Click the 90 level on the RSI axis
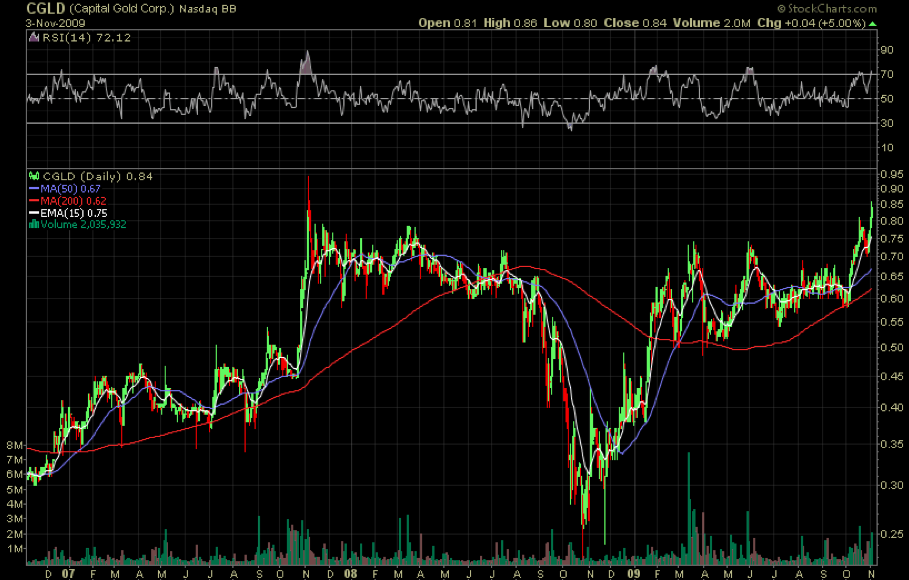This screenshot has height=580, width=909. [887, 50]
